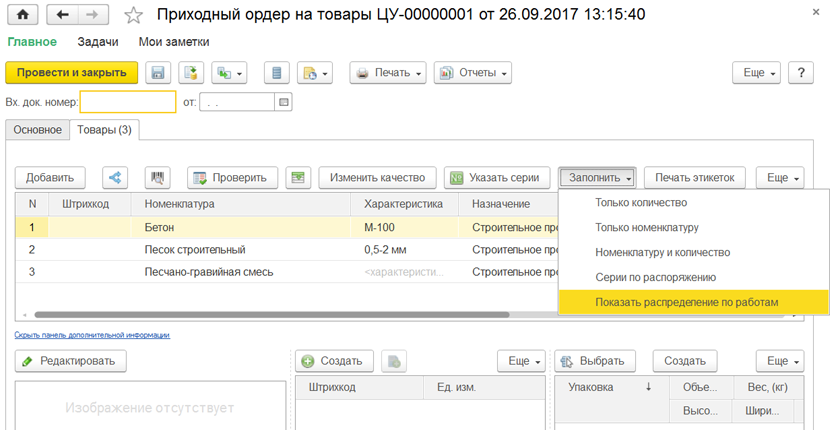The width and height of the screenshot is (830, 430).
Task: Click Создать button in packaging panel
Action: tap(685, 361)
